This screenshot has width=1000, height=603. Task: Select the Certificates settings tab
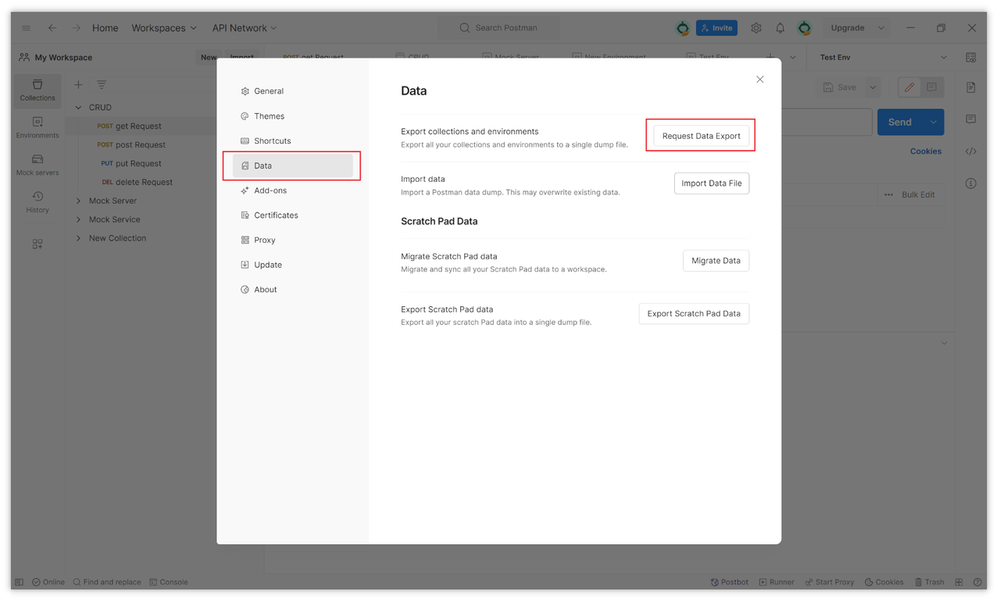(x=275, y=215)
